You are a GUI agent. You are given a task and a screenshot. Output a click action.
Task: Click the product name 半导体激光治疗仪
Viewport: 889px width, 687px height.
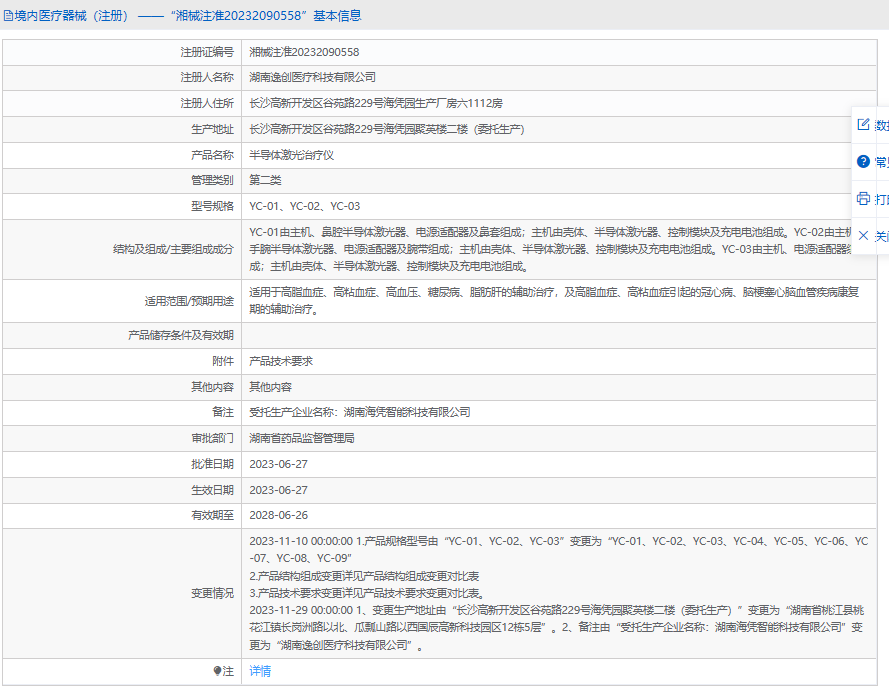pos(291,155)
